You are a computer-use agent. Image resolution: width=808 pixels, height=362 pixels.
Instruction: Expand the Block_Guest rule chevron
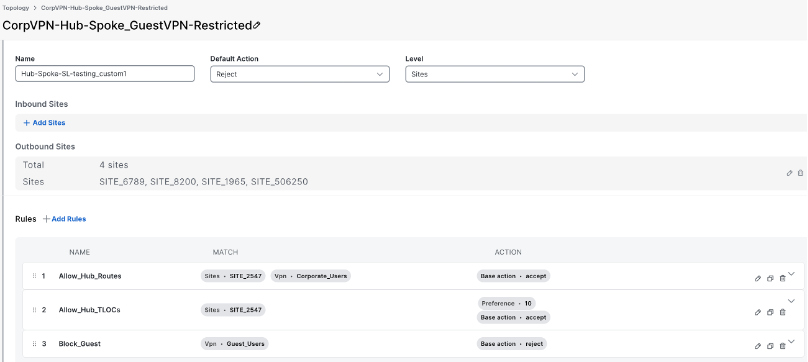tap(792, 341)
